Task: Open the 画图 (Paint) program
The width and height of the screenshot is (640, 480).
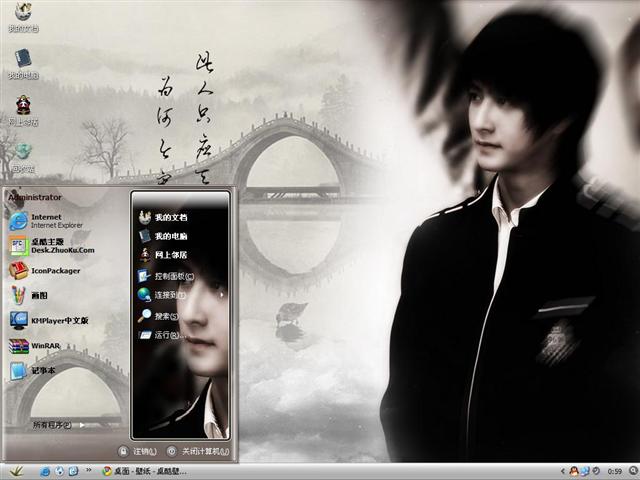Action: tap(29, 295)
